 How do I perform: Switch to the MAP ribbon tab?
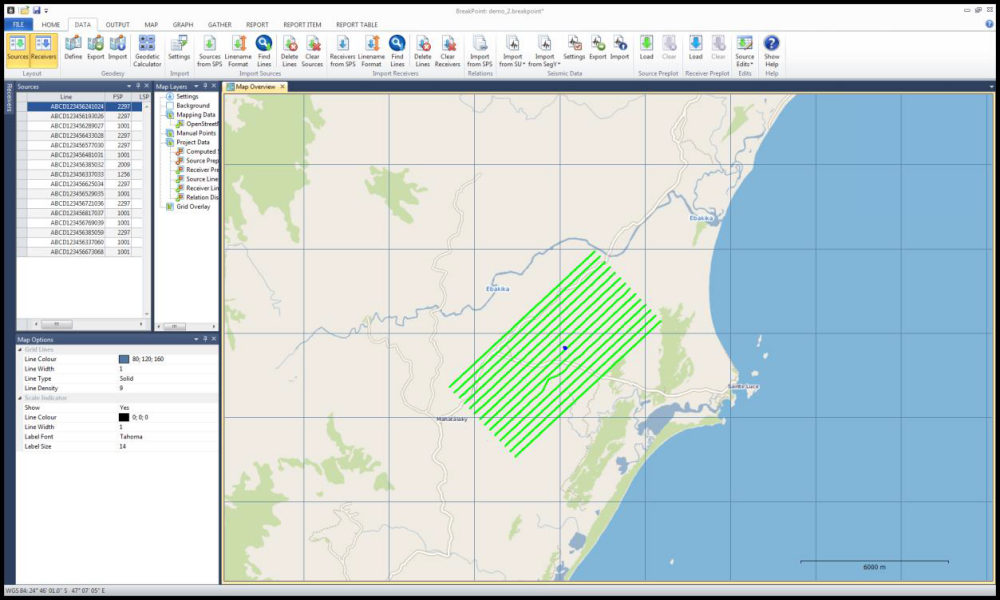(151, 24)
